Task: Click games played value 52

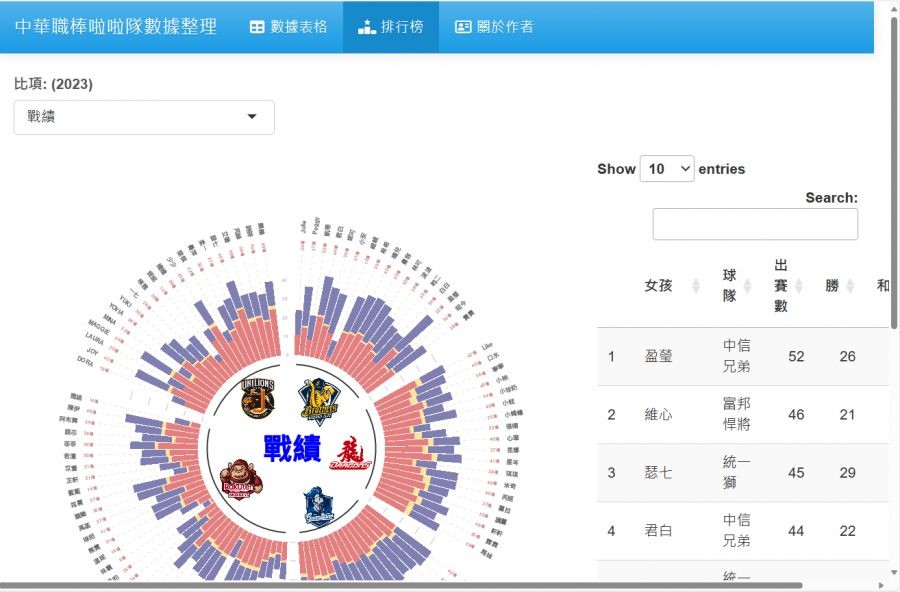Action: click(x=796, y=357)
